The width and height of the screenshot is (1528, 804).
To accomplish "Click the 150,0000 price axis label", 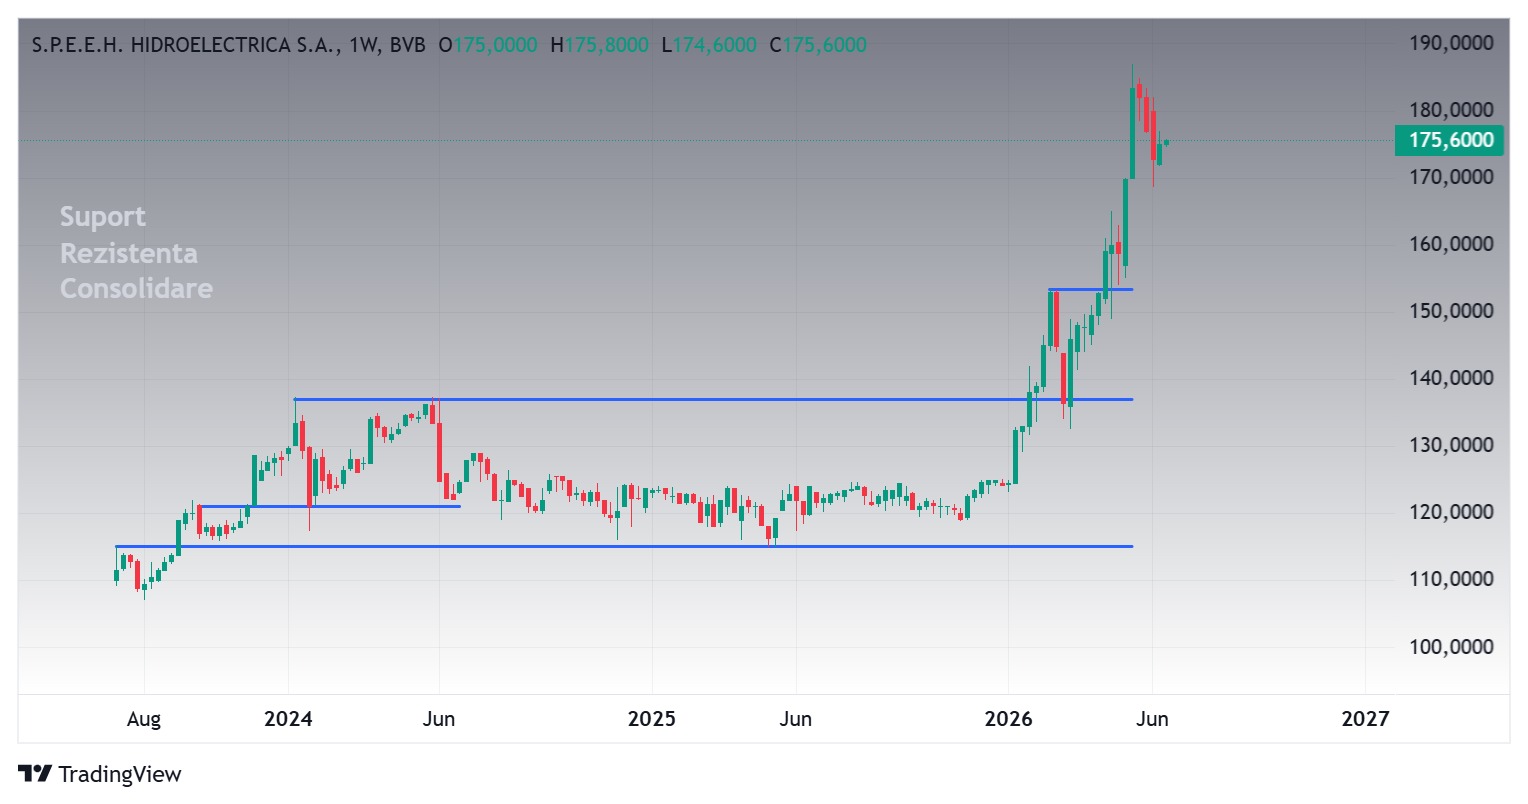I will pyautogui.click(x=1451, y=311).
